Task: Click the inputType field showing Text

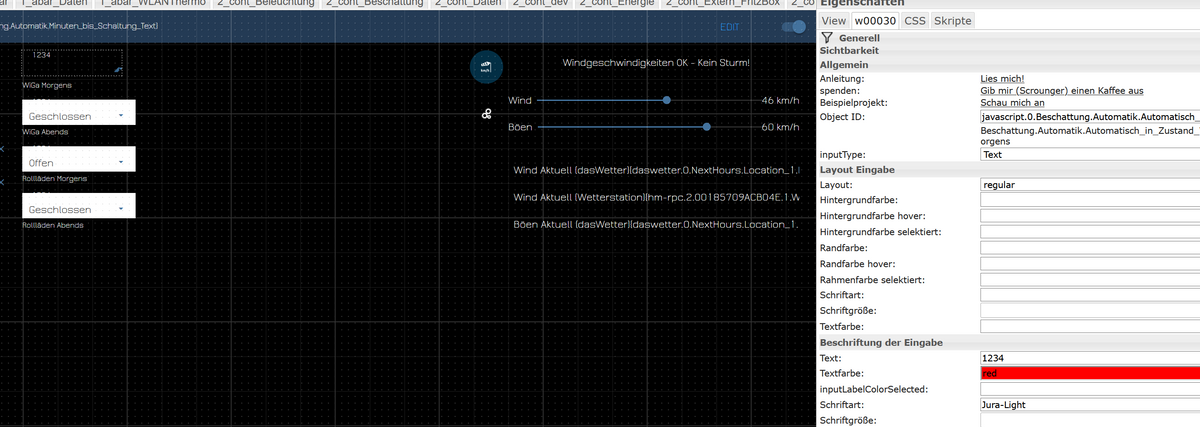Action: pos(1090,155)
